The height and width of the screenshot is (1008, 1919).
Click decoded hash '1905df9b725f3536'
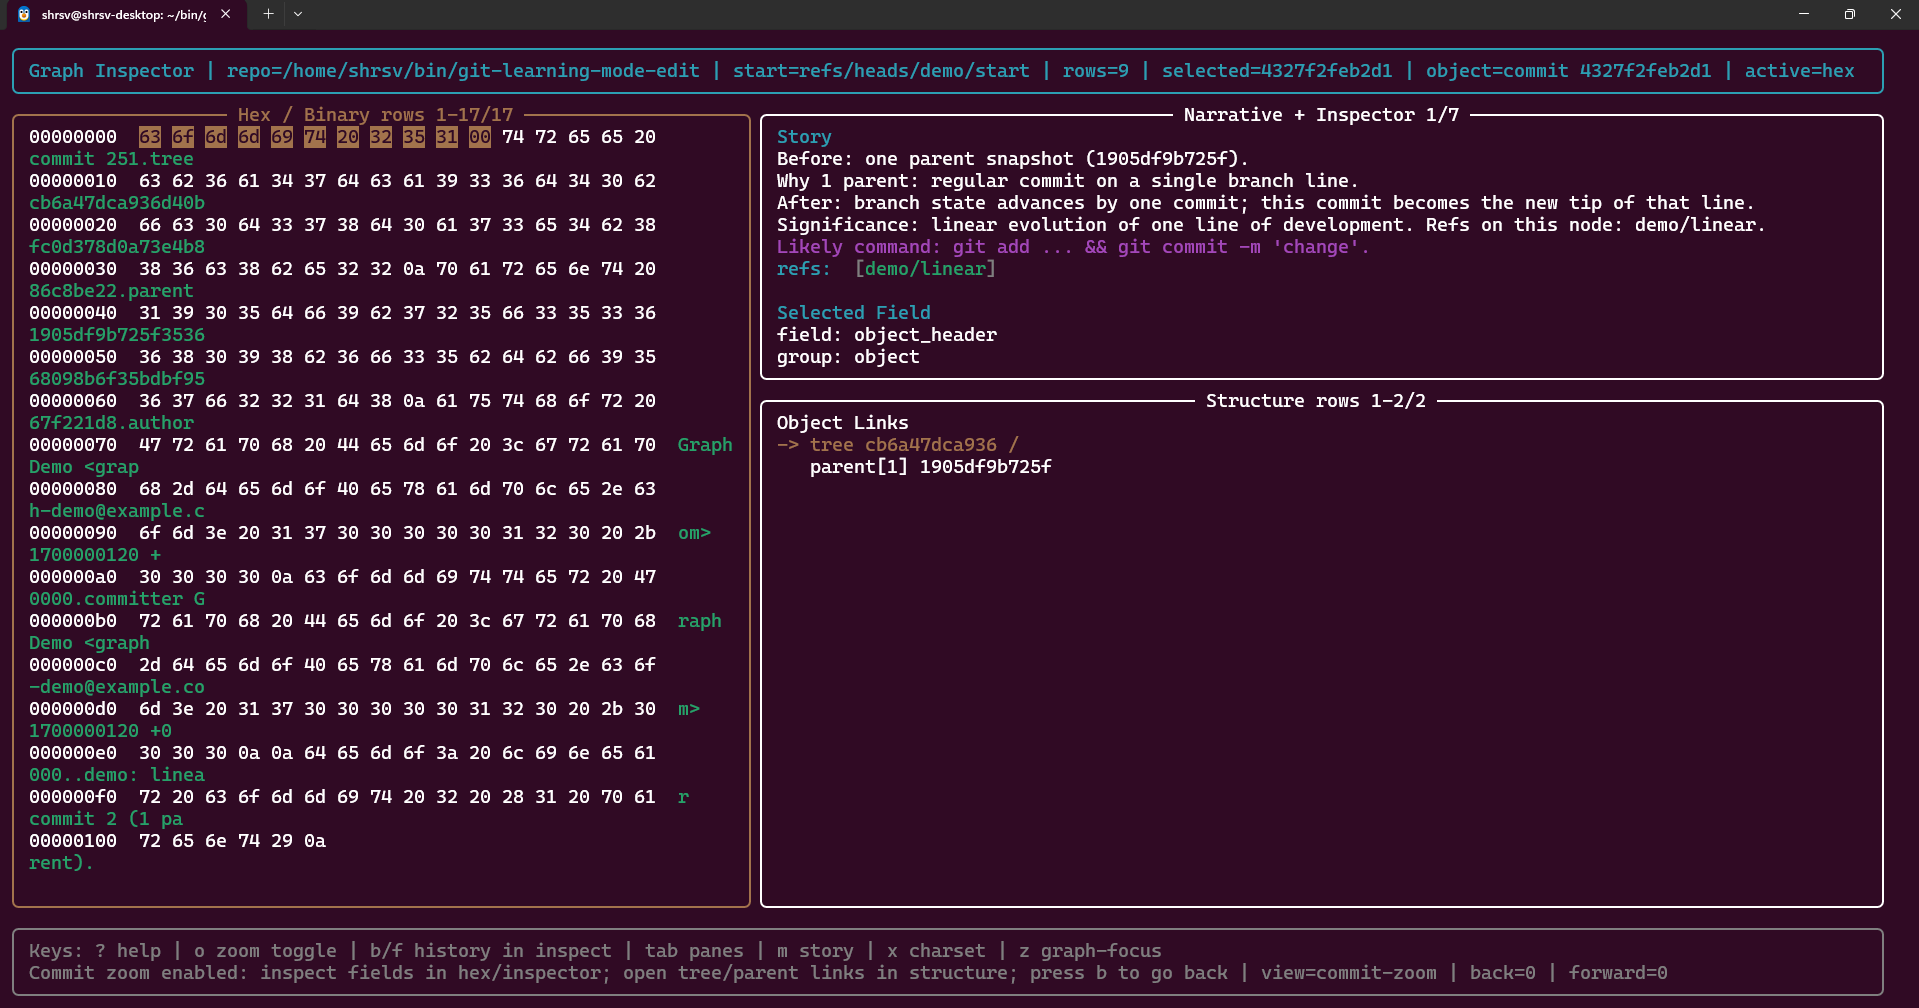[x=117, y=335]
